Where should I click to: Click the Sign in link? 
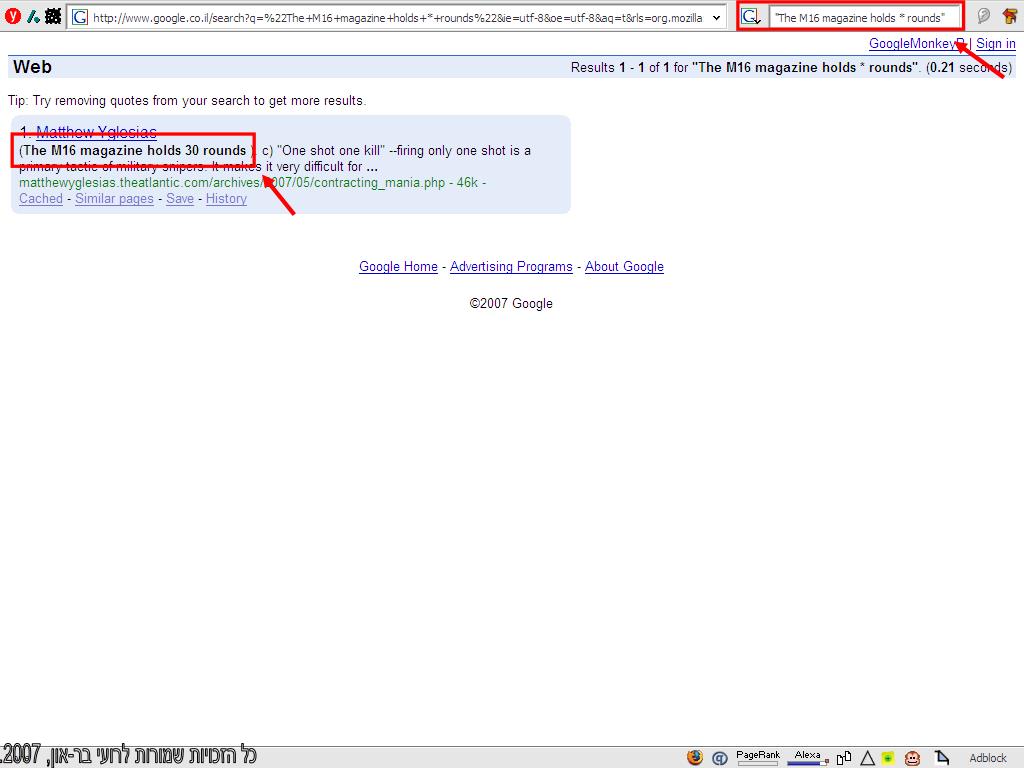pyautogui.click(x=995, y=44)
